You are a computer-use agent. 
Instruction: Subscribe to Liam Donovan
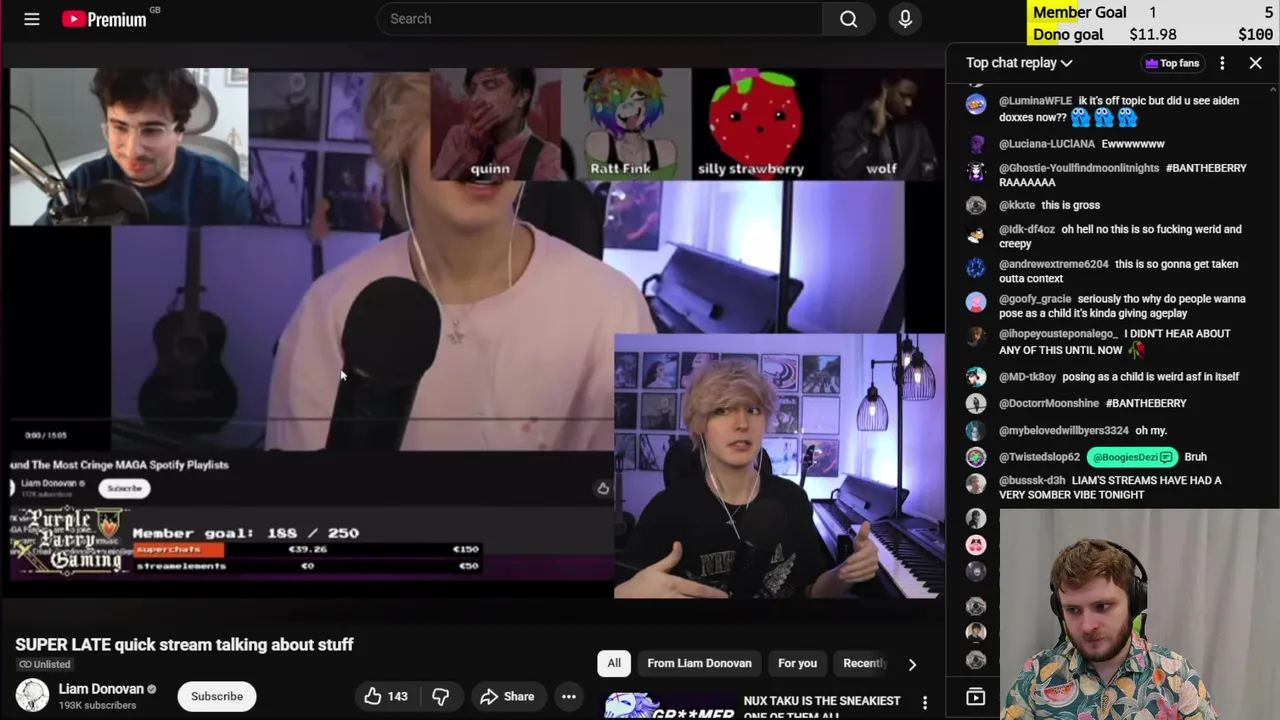(217, 696)
